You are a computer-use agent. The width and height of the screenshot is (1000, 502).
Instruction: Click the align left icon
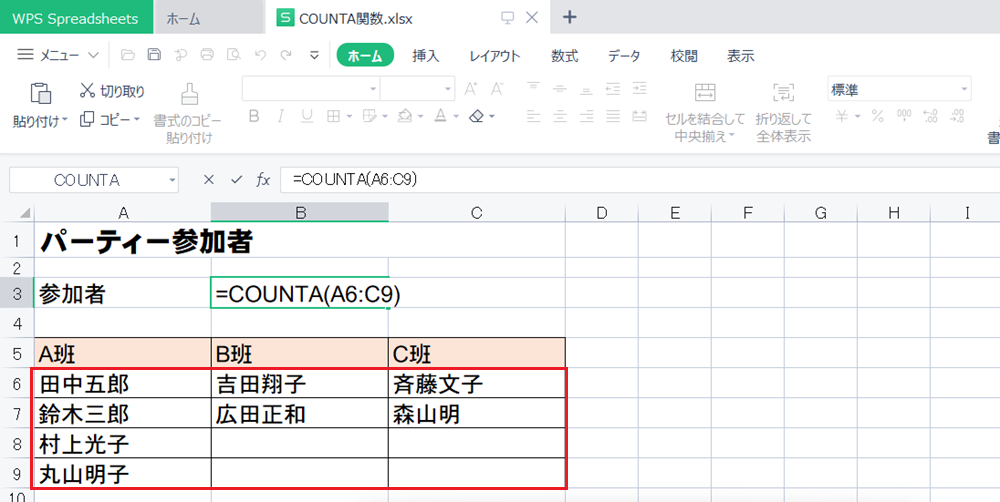tap(533, 116)
